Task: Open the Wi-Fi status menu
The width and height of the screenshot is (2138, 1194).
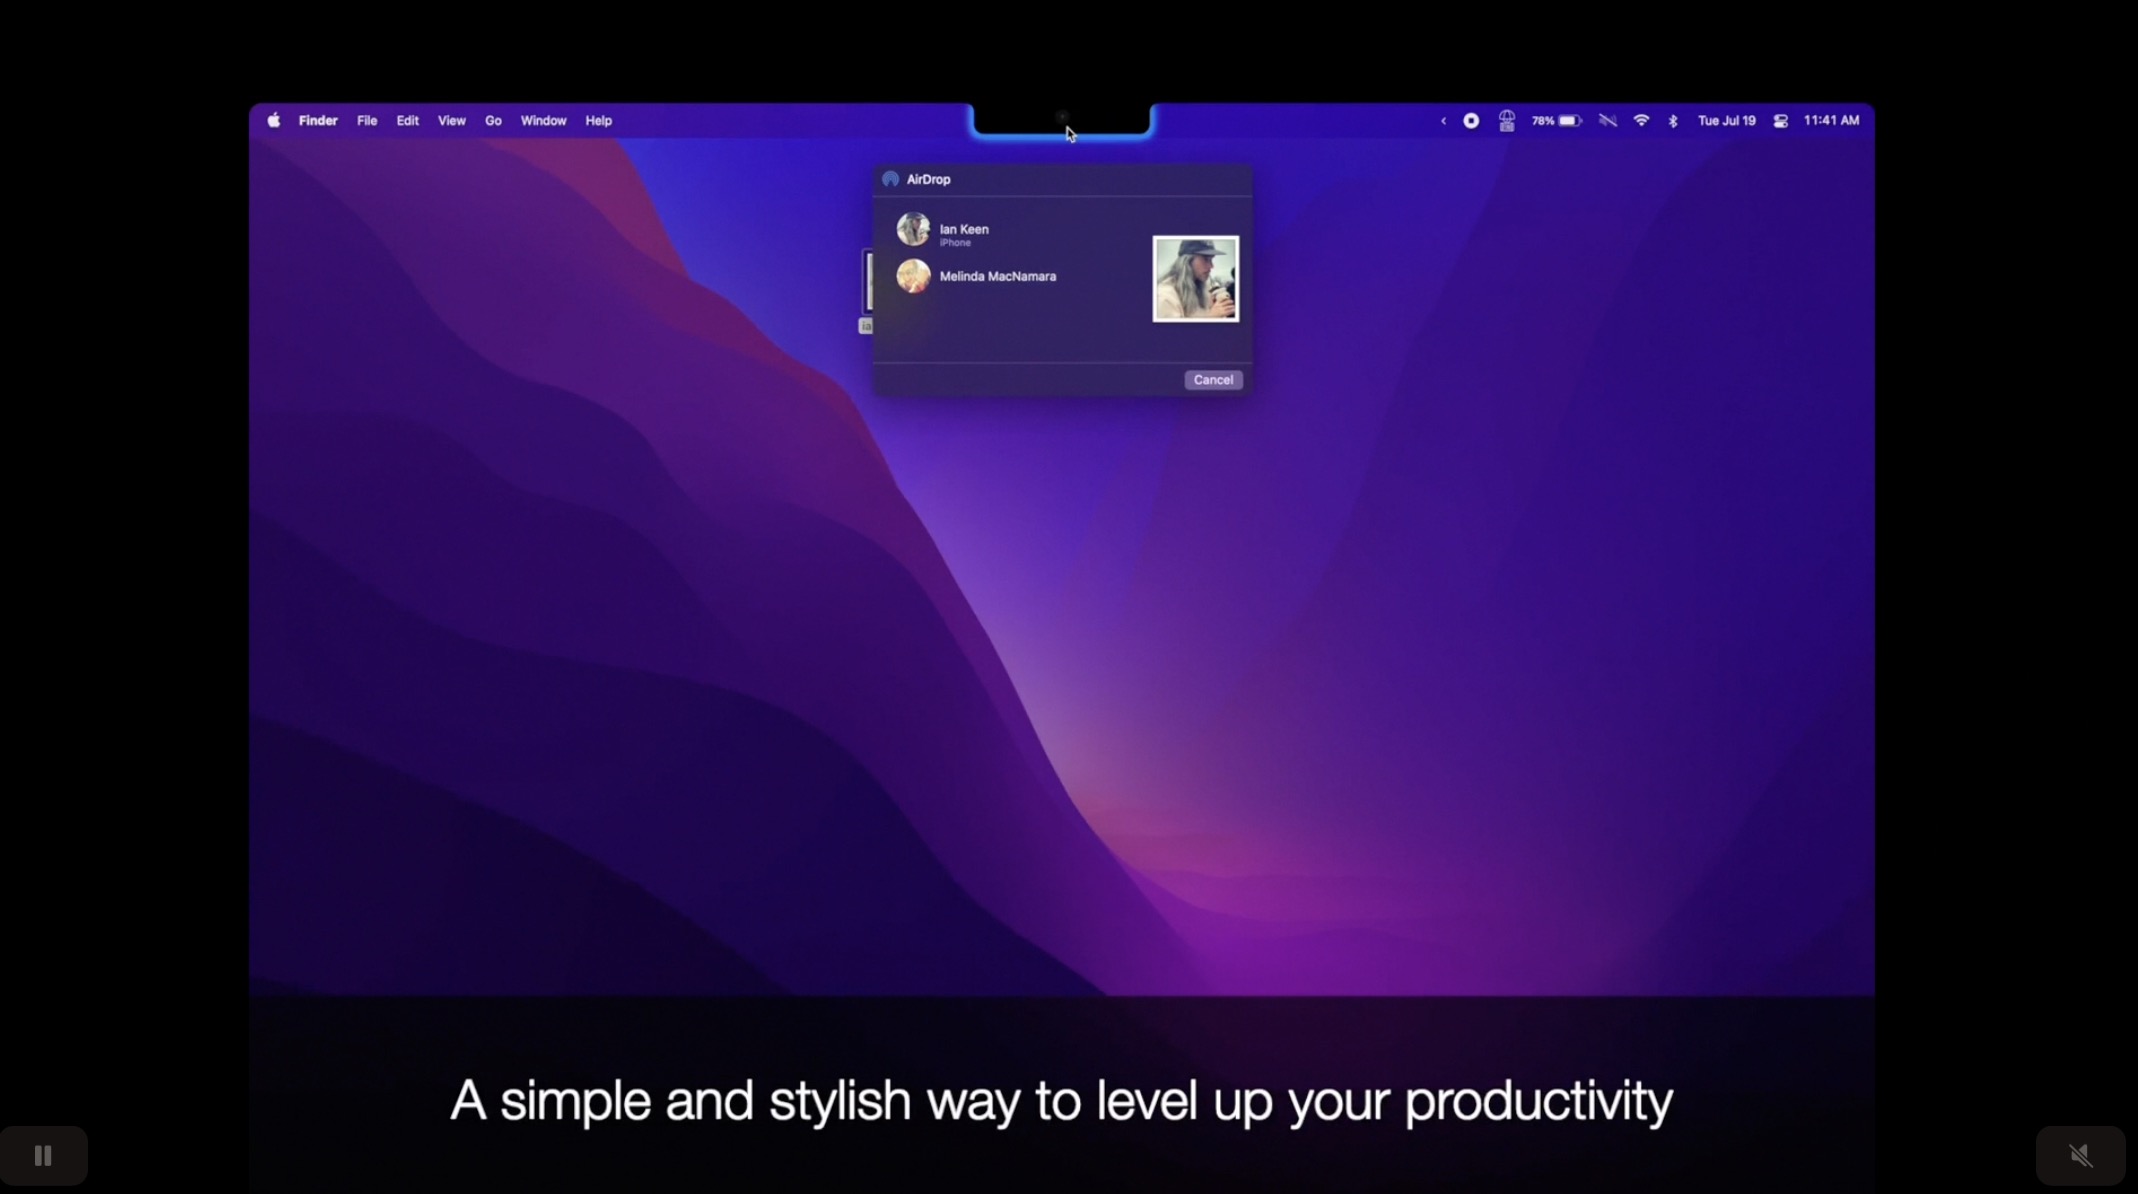Action: point(1641,121)
